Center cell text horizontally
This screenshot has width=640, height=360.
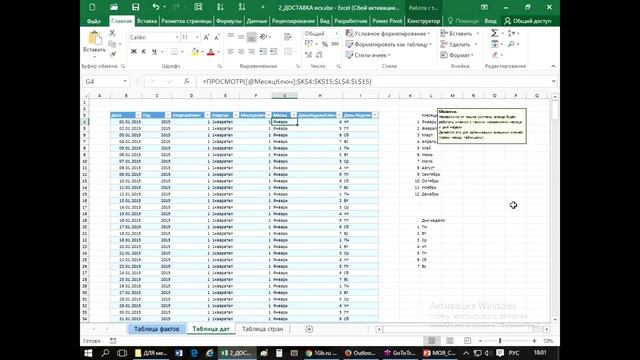241,51
